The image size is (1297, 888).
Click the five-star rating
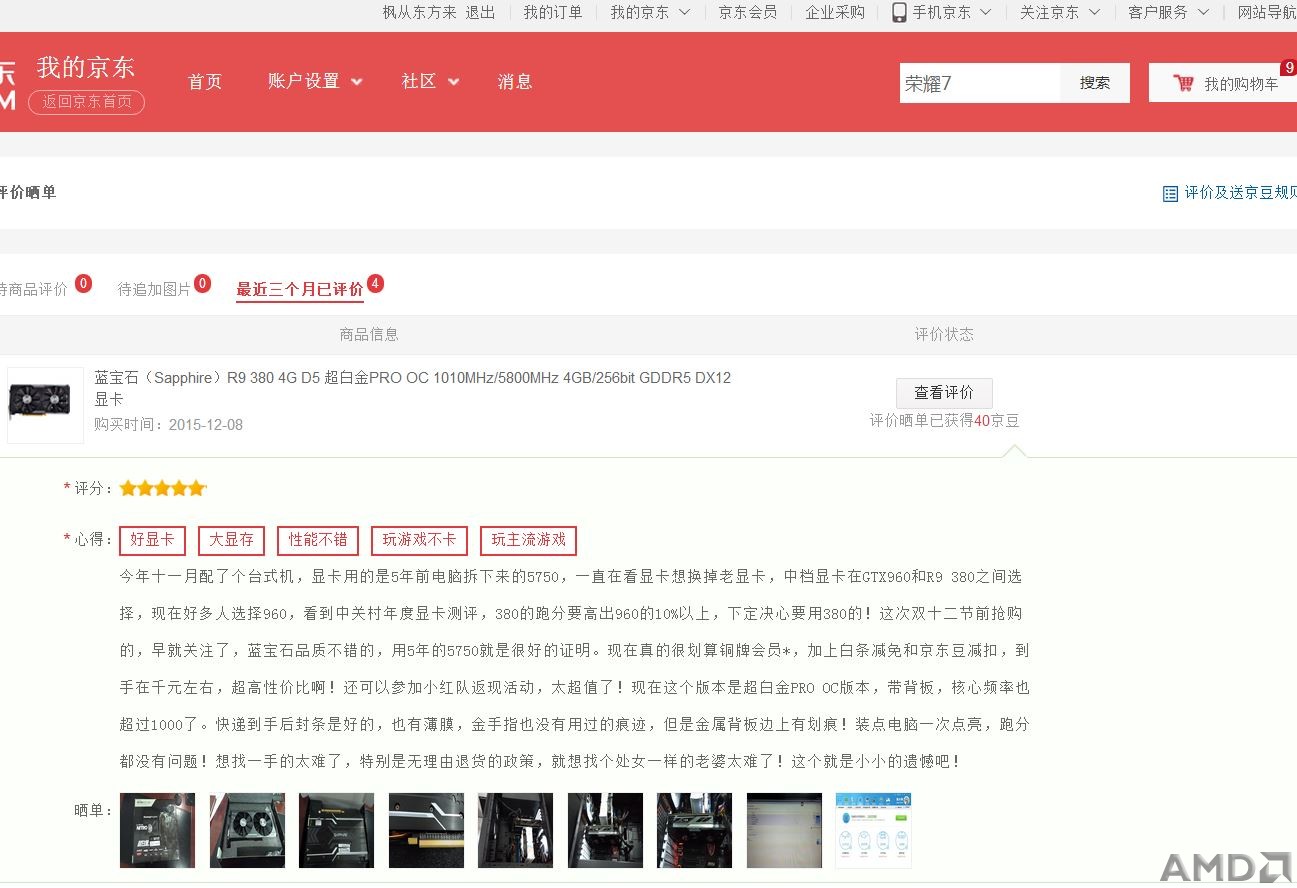coord(162,489)
